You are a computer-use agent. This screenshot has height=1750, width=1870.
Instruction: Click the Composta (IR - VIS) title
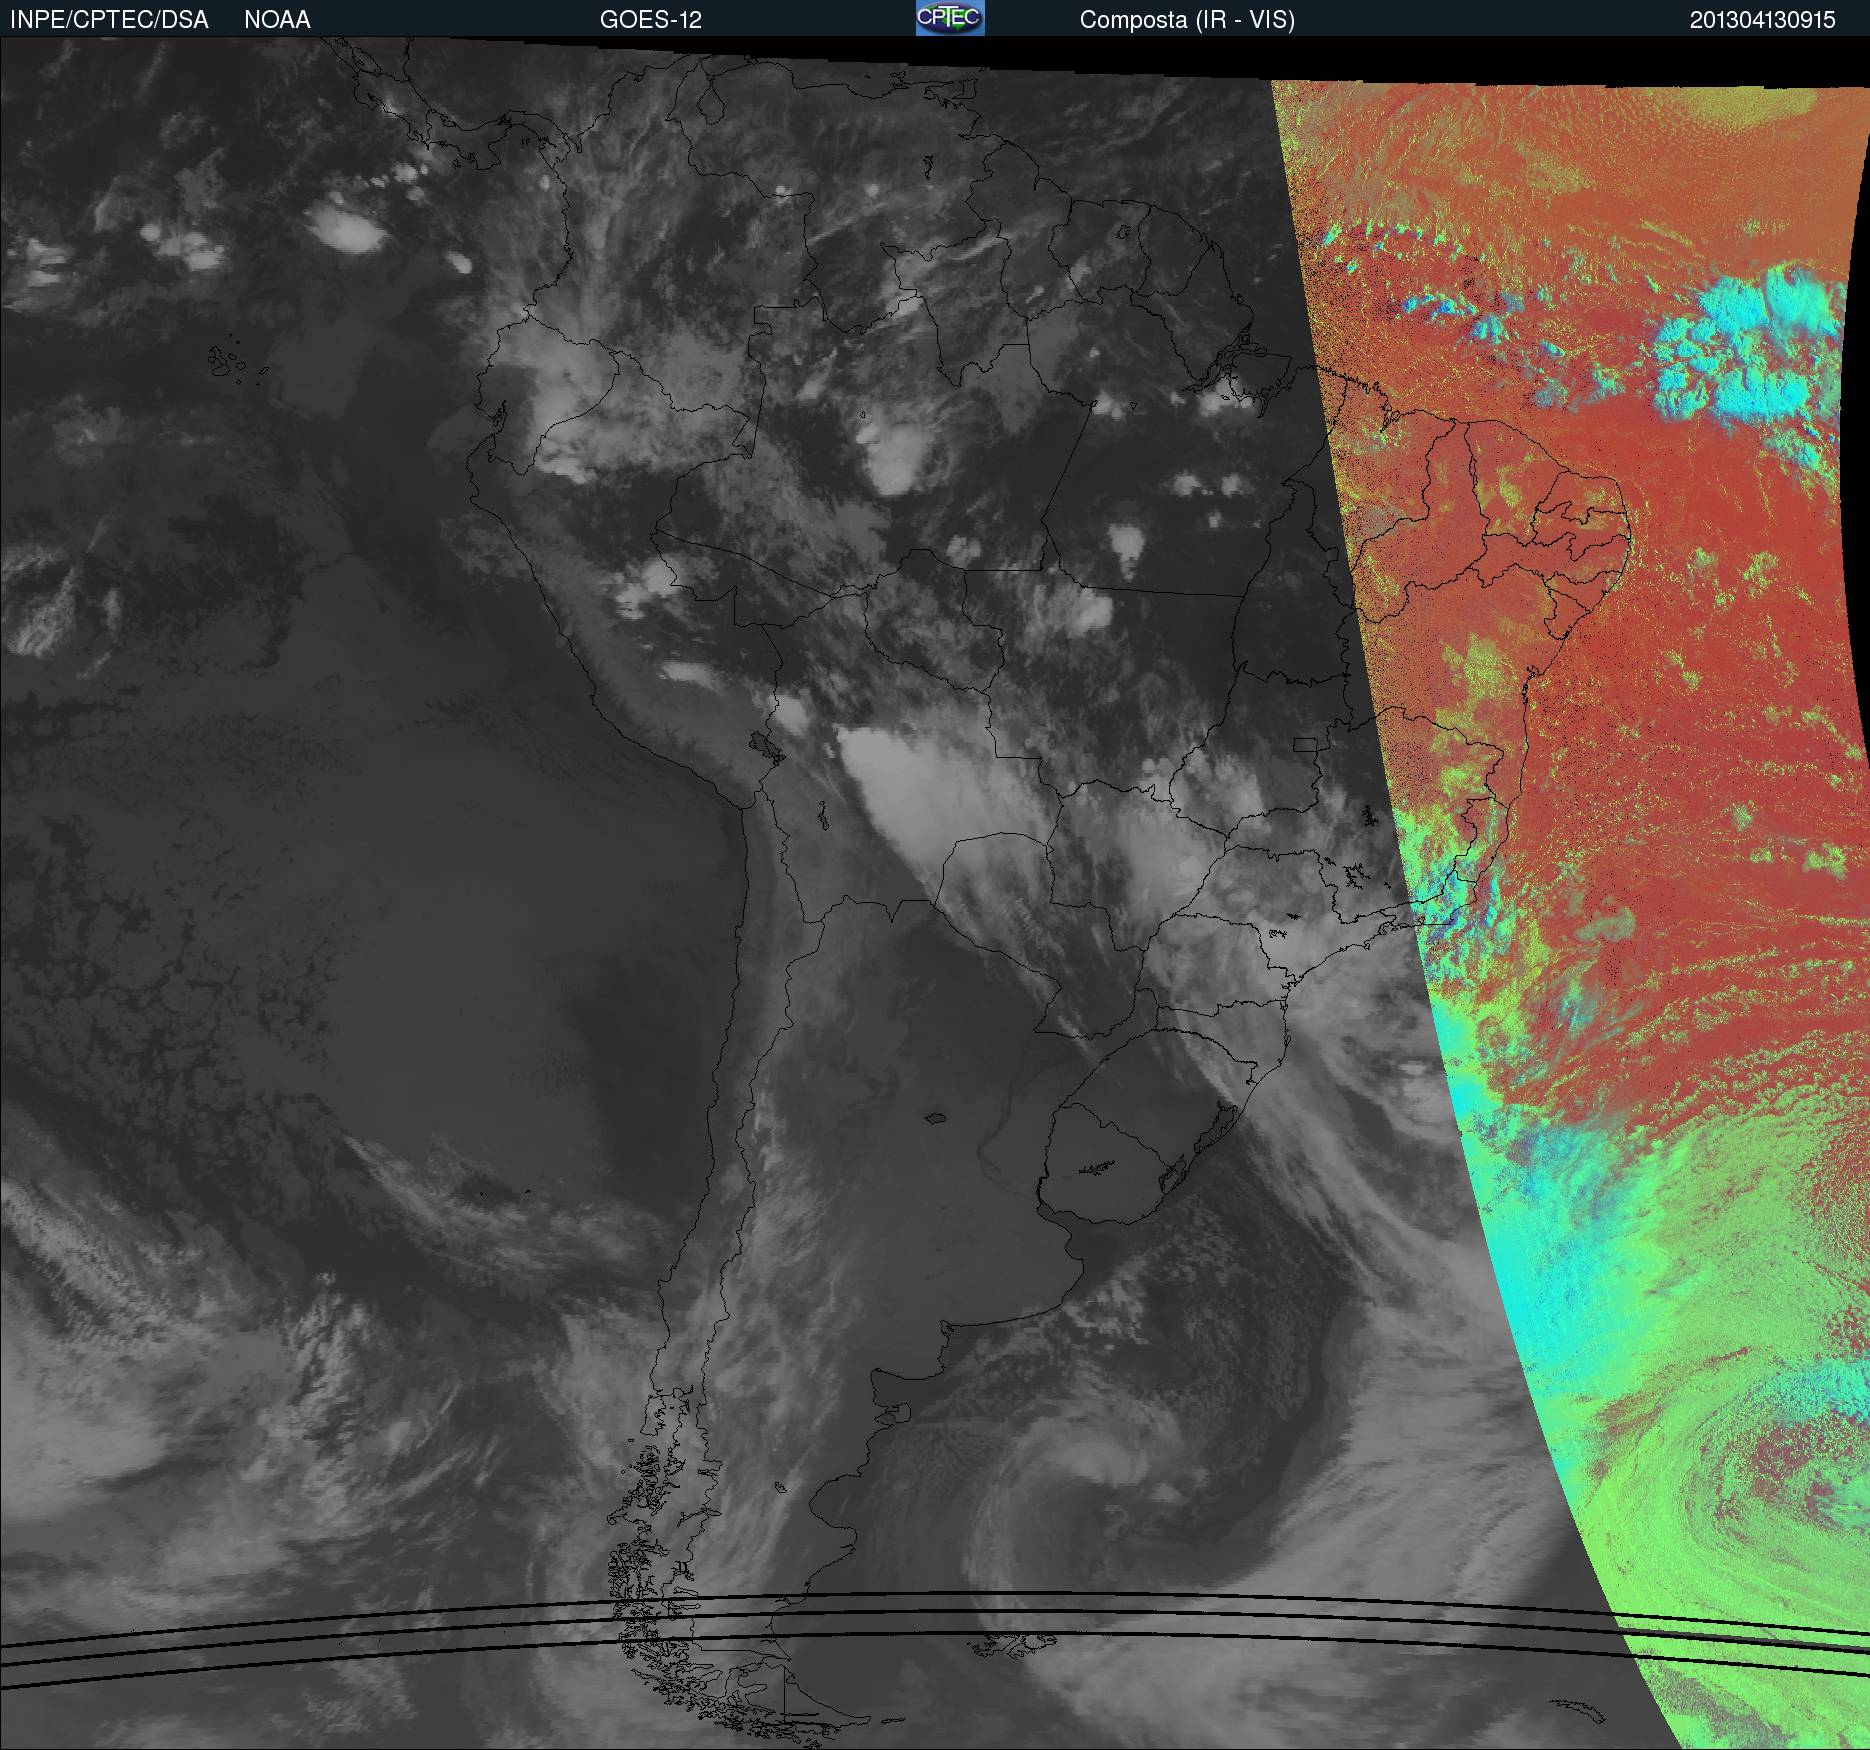click(x=1187, y=20)
